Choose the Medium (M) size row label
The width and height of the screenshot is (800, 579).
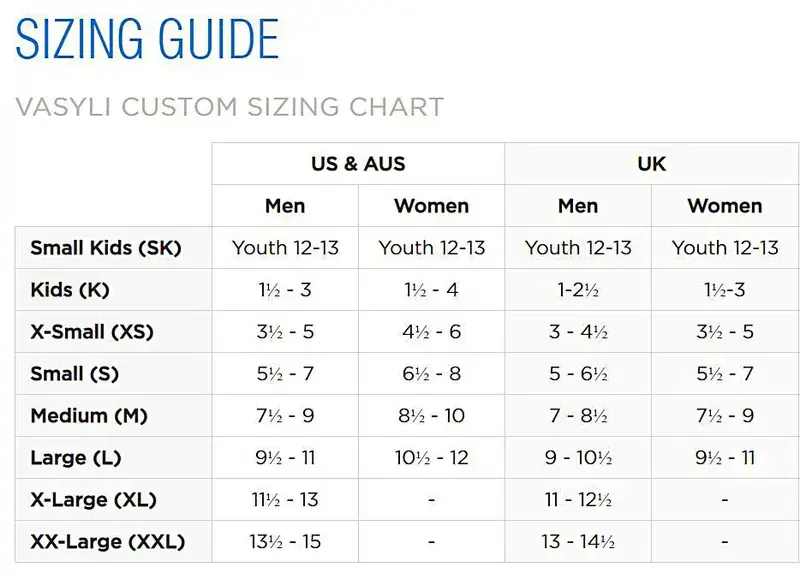pos(89,416)
